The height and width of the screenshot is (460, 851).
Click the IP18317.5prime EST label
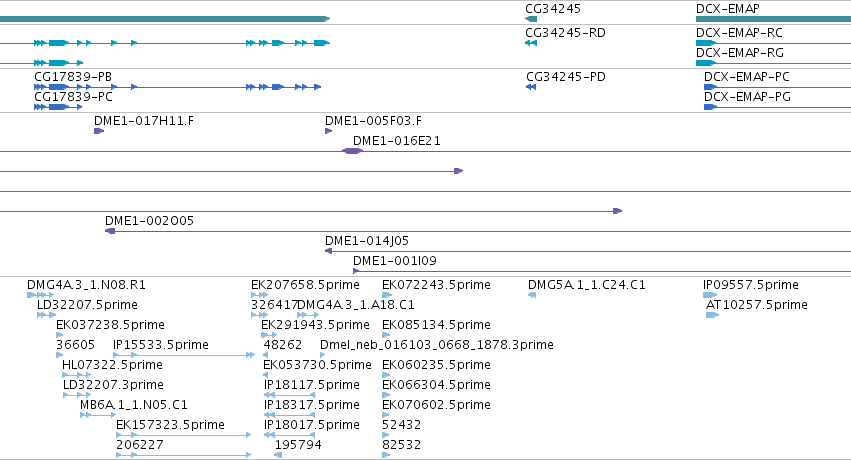312,405
